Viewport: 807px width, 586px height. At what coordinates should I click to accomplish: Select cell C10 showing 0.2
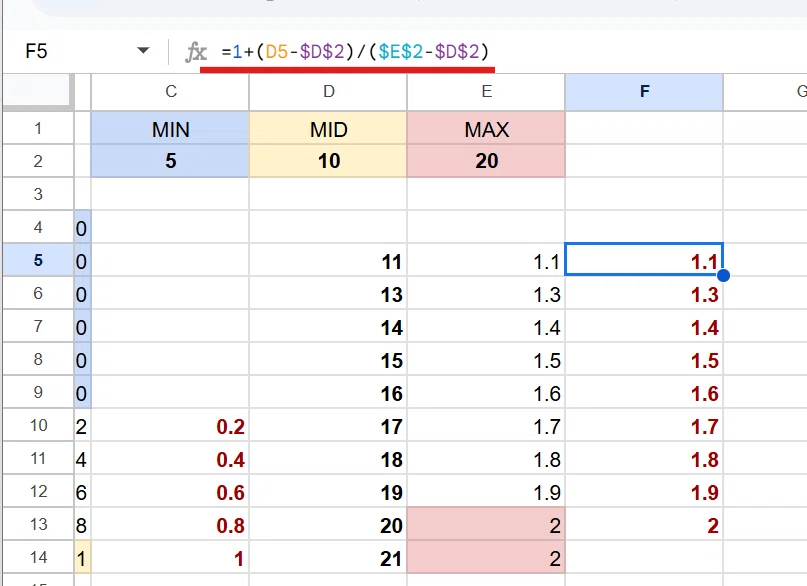(x=170, y=425)
